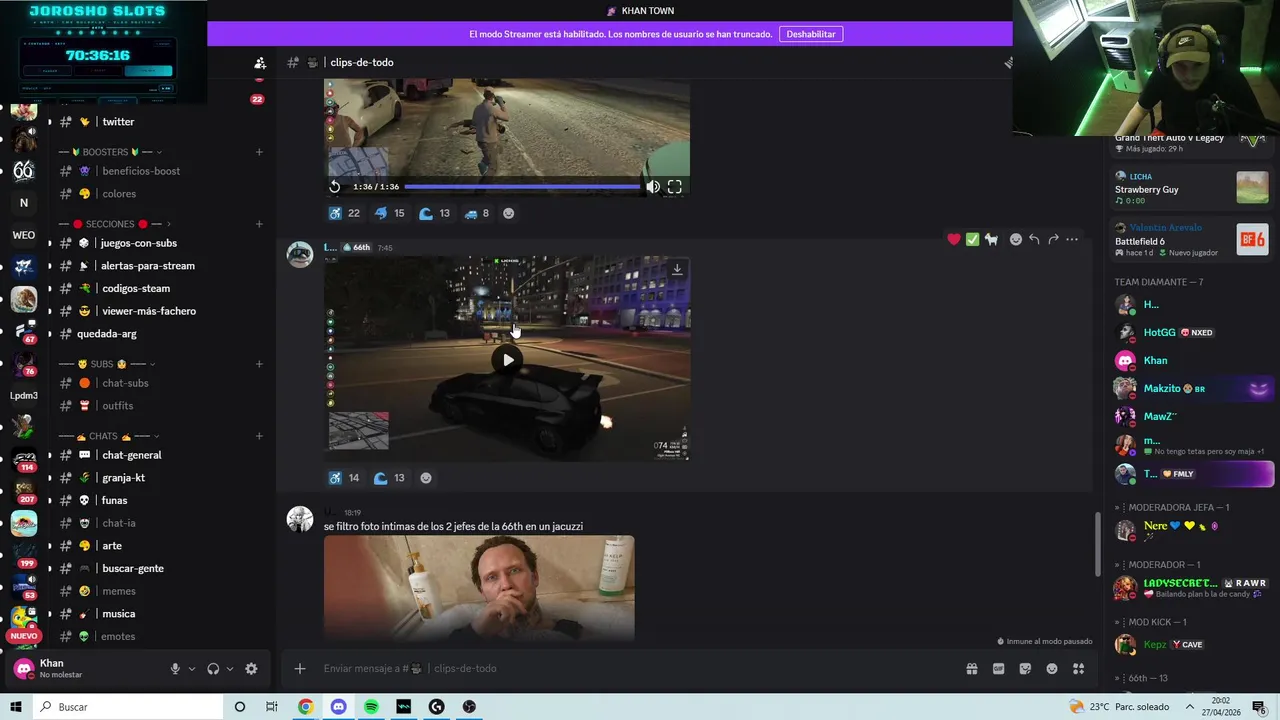Viewport: 1280px width, 720px height.
Task: Open microphone input options arrow
Action: pyautogui.click(x=192, y=669)
